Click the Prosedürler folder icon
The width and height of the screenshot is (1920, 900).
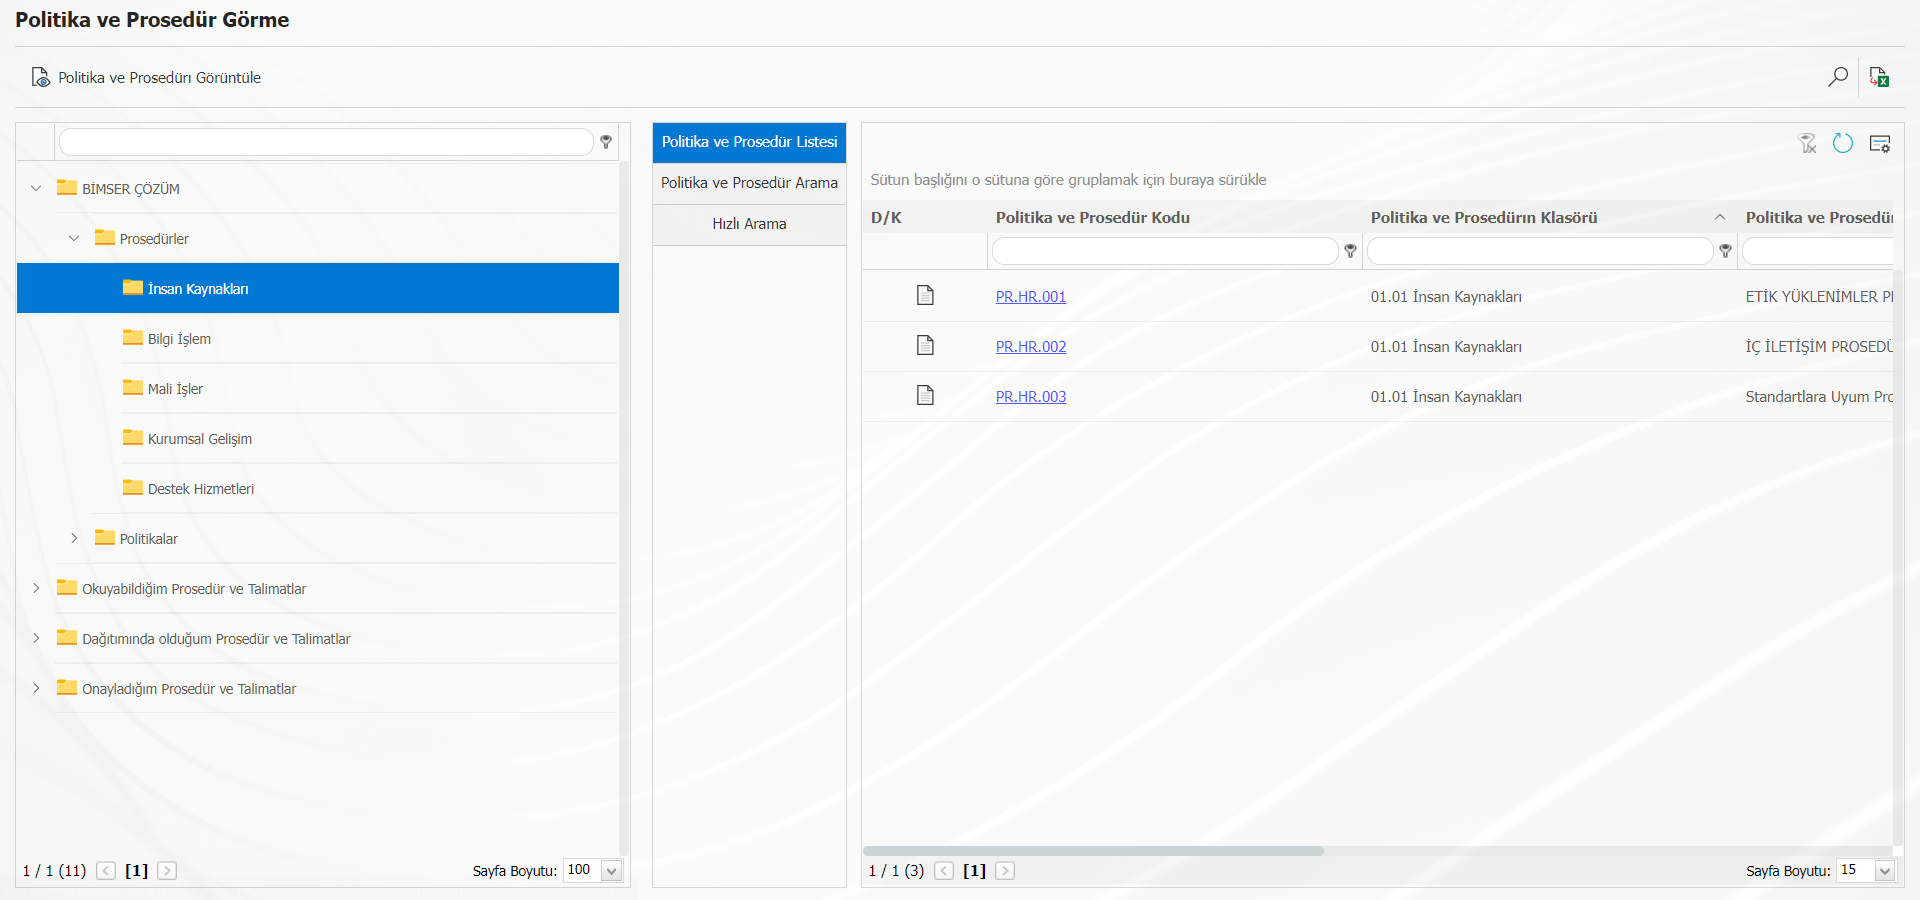105,237
